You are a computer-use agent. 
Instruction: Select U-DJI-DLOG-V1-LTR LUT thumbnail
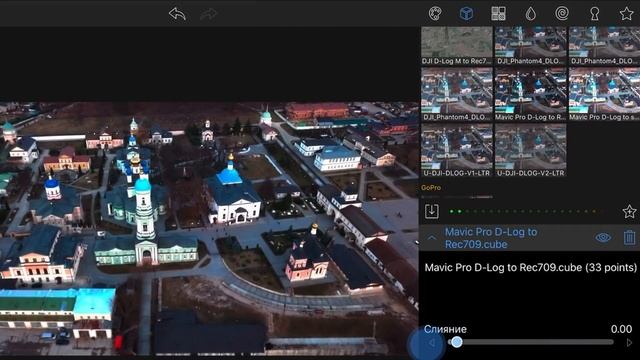click(457, 150)
